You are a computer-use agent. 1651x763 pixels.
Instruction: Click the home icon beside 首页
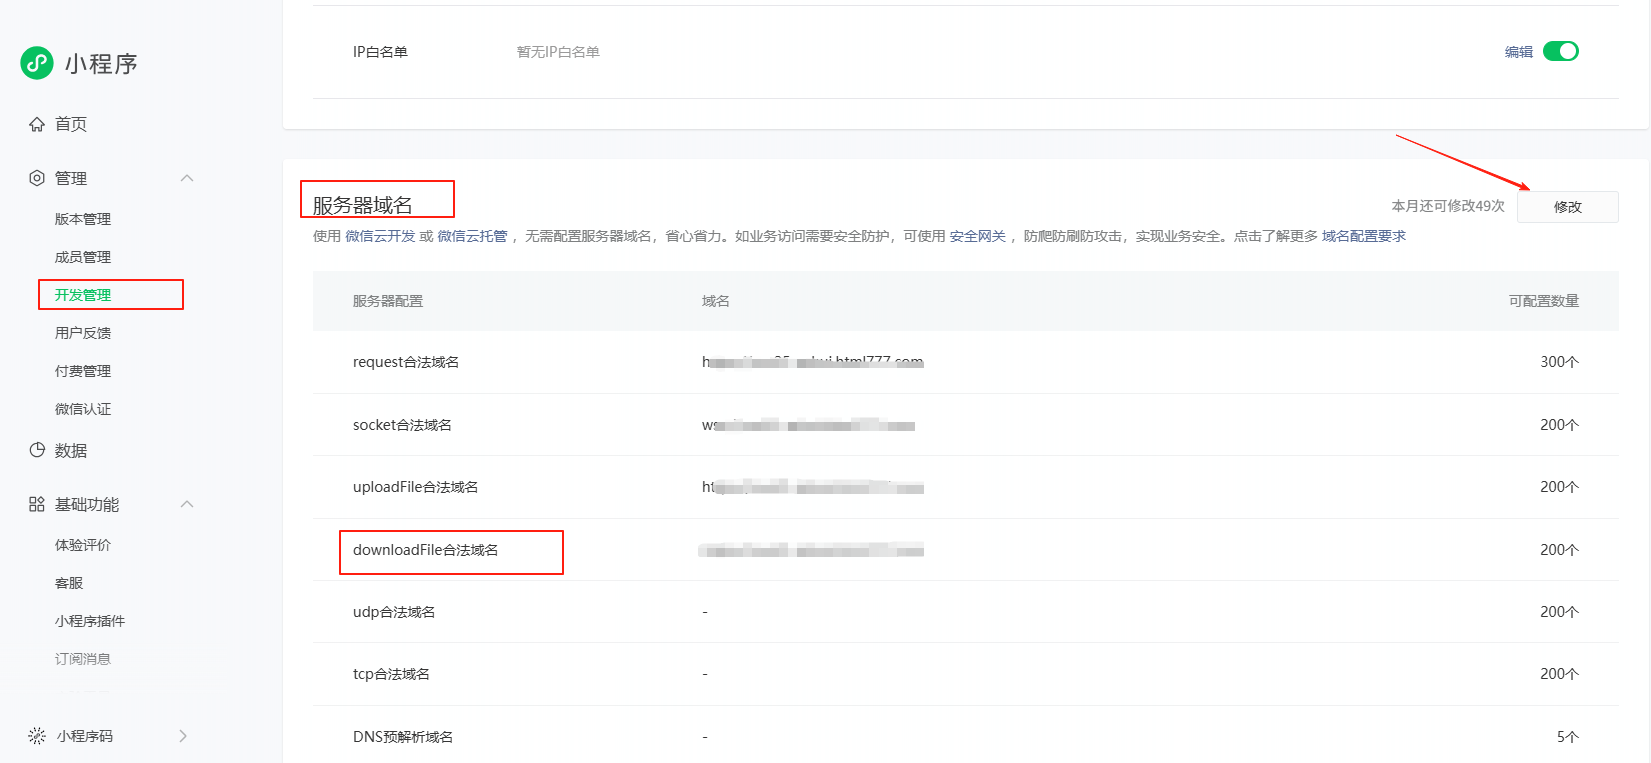37,124
